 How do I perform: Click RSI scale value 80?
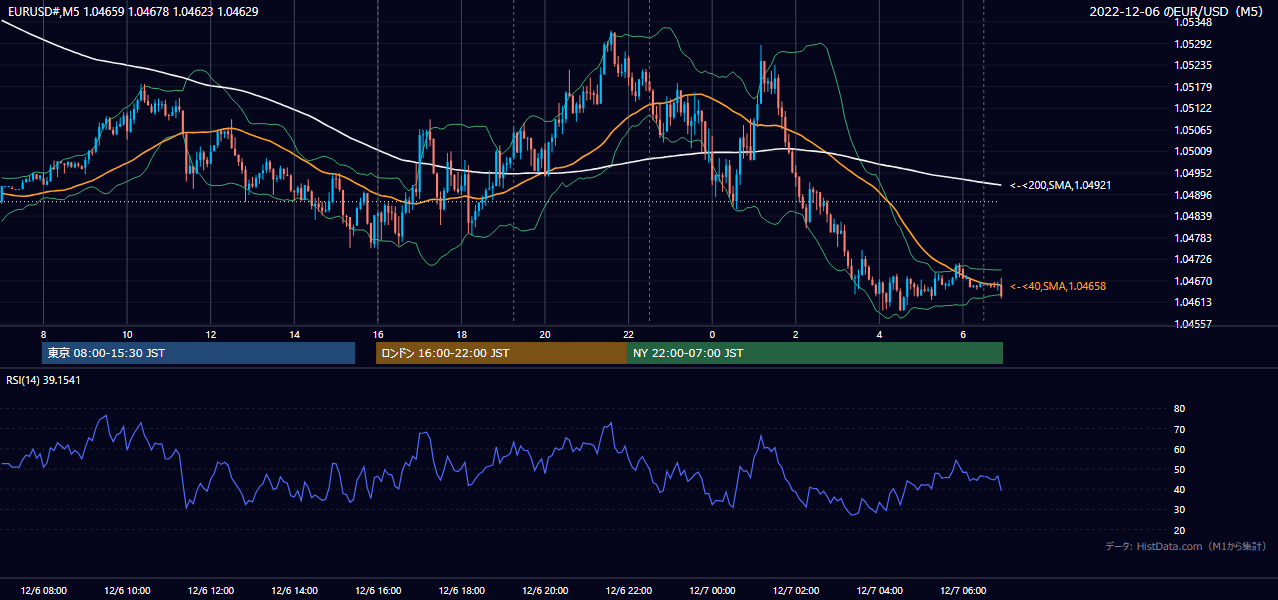click(1180, 409)
